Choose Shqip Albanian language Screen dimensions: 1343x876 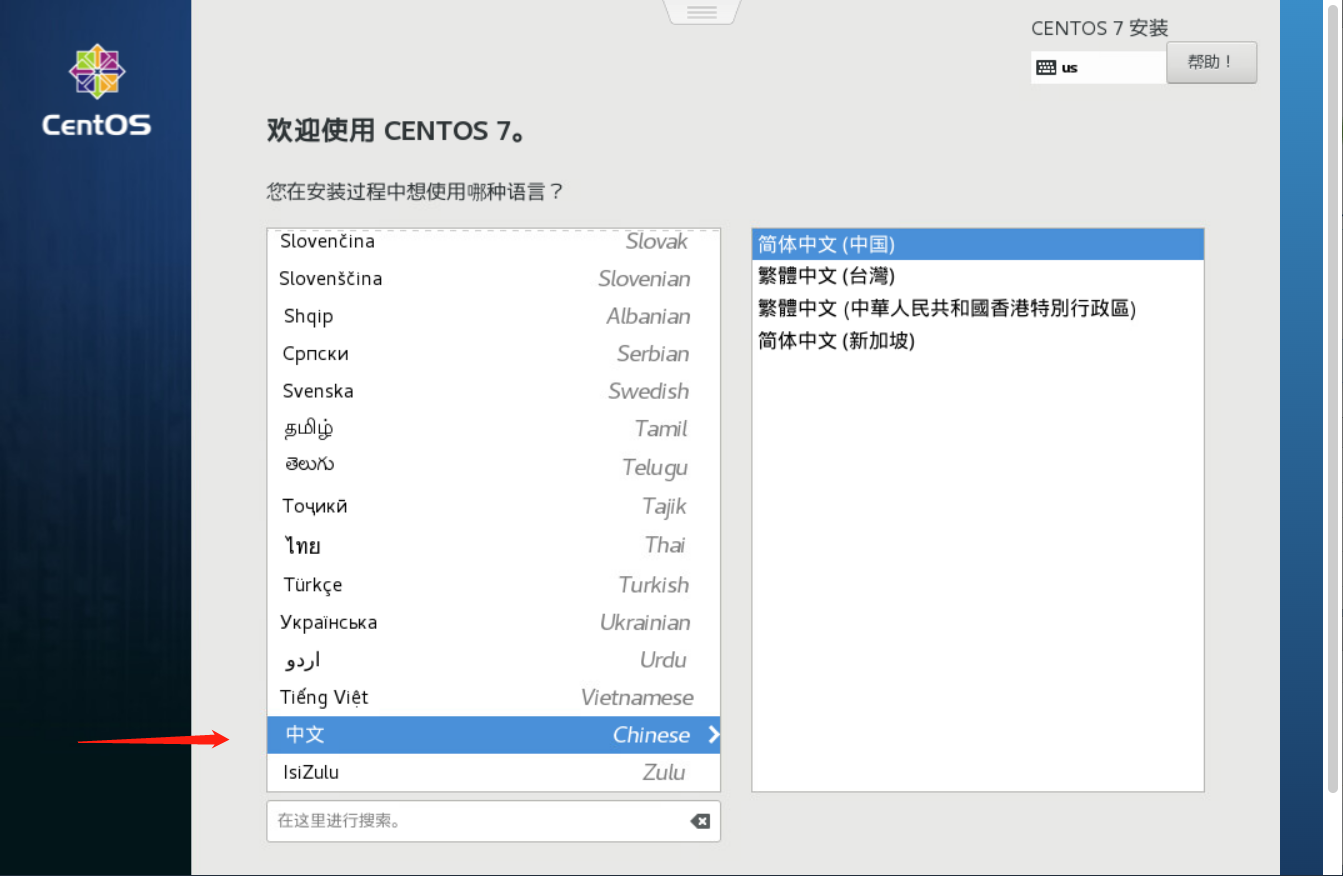pos(493,316)
